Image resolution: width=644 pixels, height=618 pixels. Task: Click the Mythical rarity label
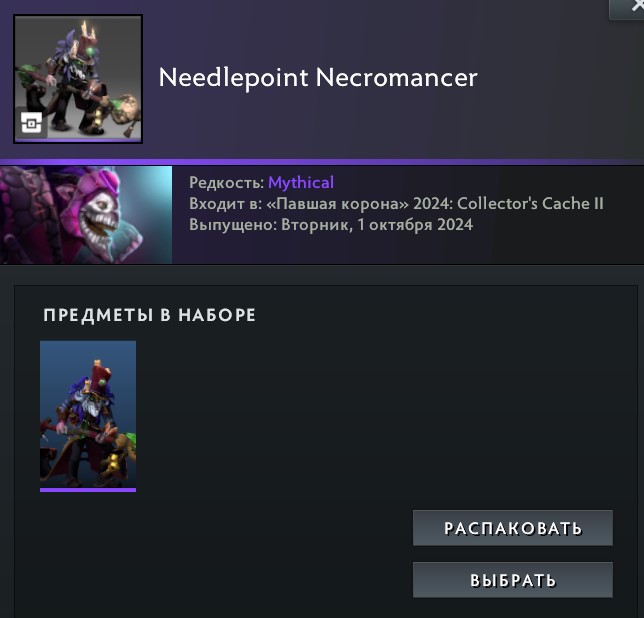click(x=301, y=183)
